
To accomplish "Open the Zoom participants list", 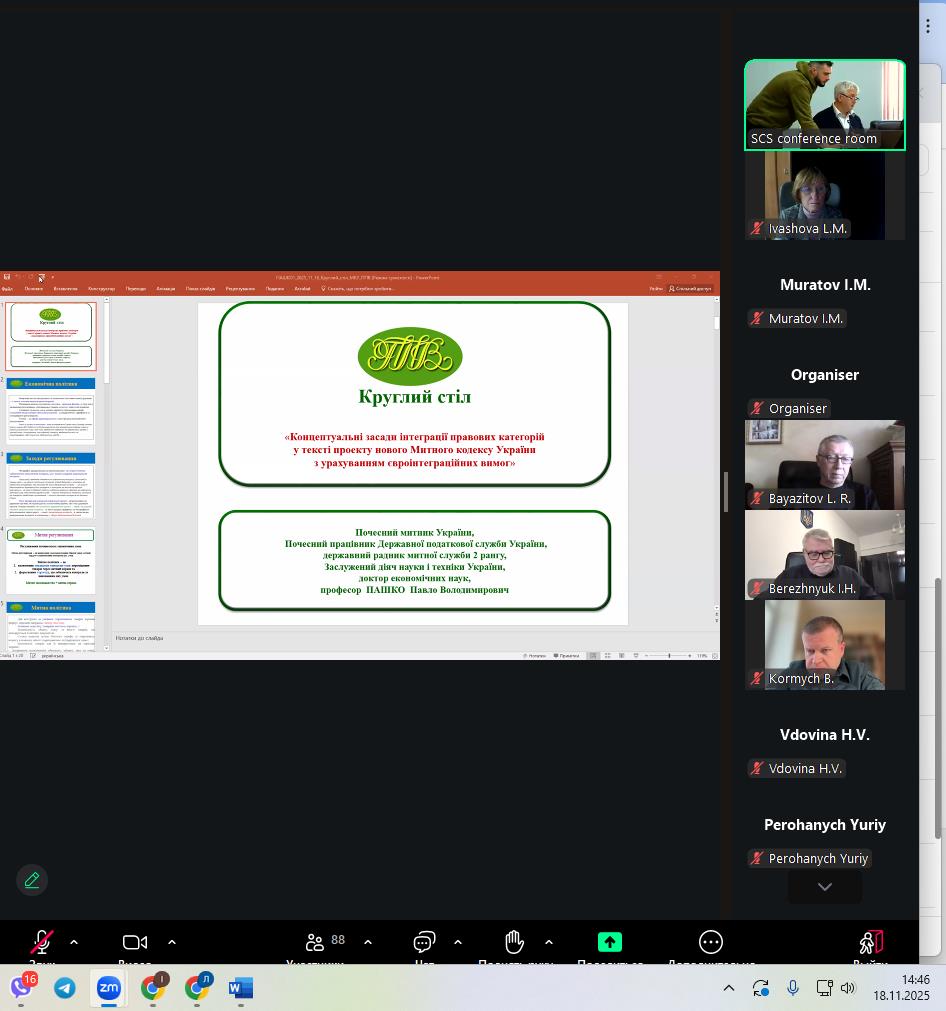I will pos(316,943).
